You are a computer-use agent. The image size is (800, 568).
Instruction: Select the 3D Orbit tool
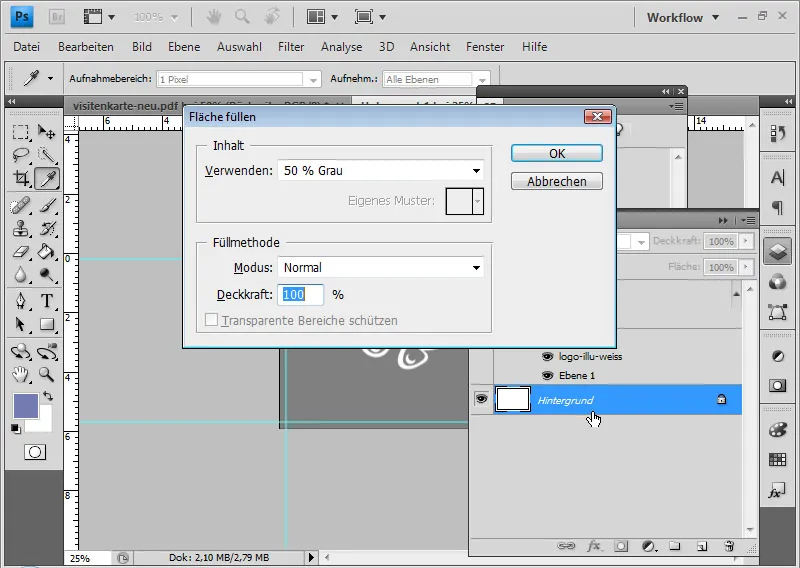point(47,352)
